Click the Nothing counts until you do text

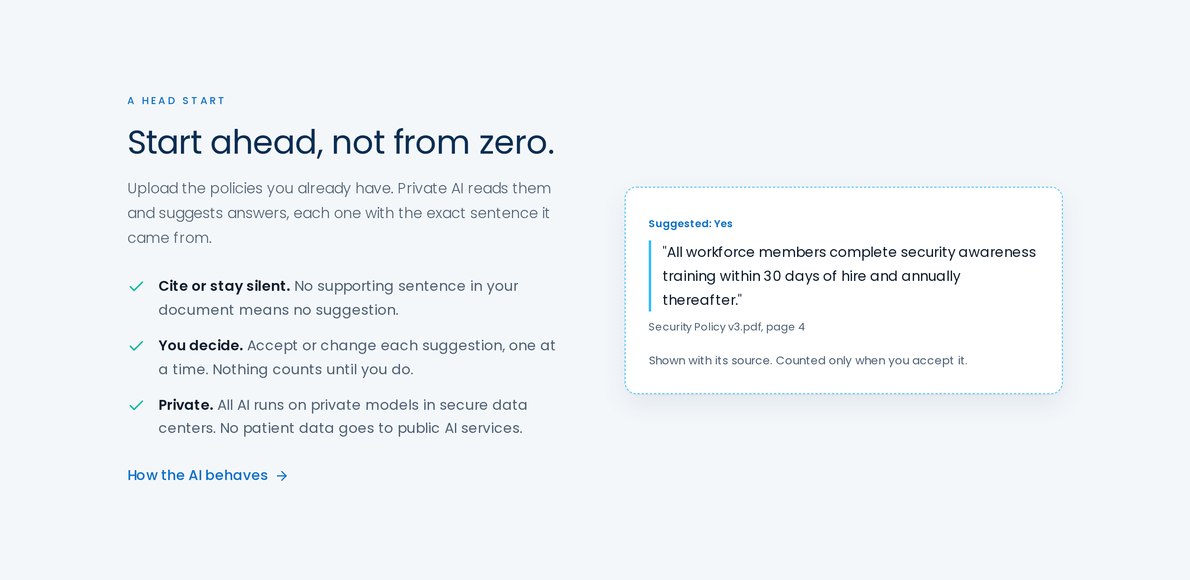click(313, 370)
